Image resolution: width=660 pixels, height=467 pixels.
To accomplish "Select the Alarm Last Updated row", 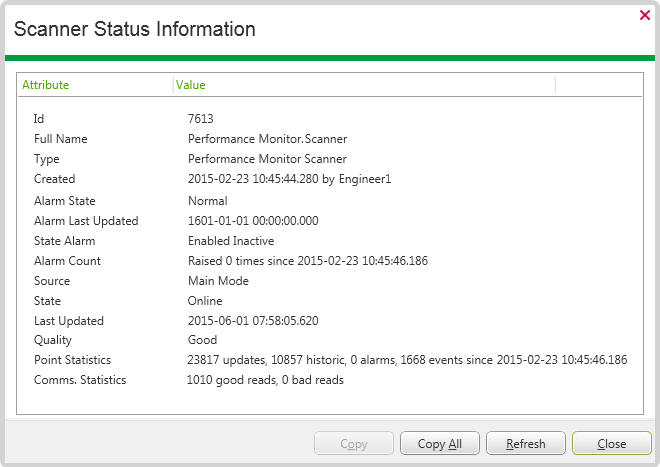I will (86, 221).
